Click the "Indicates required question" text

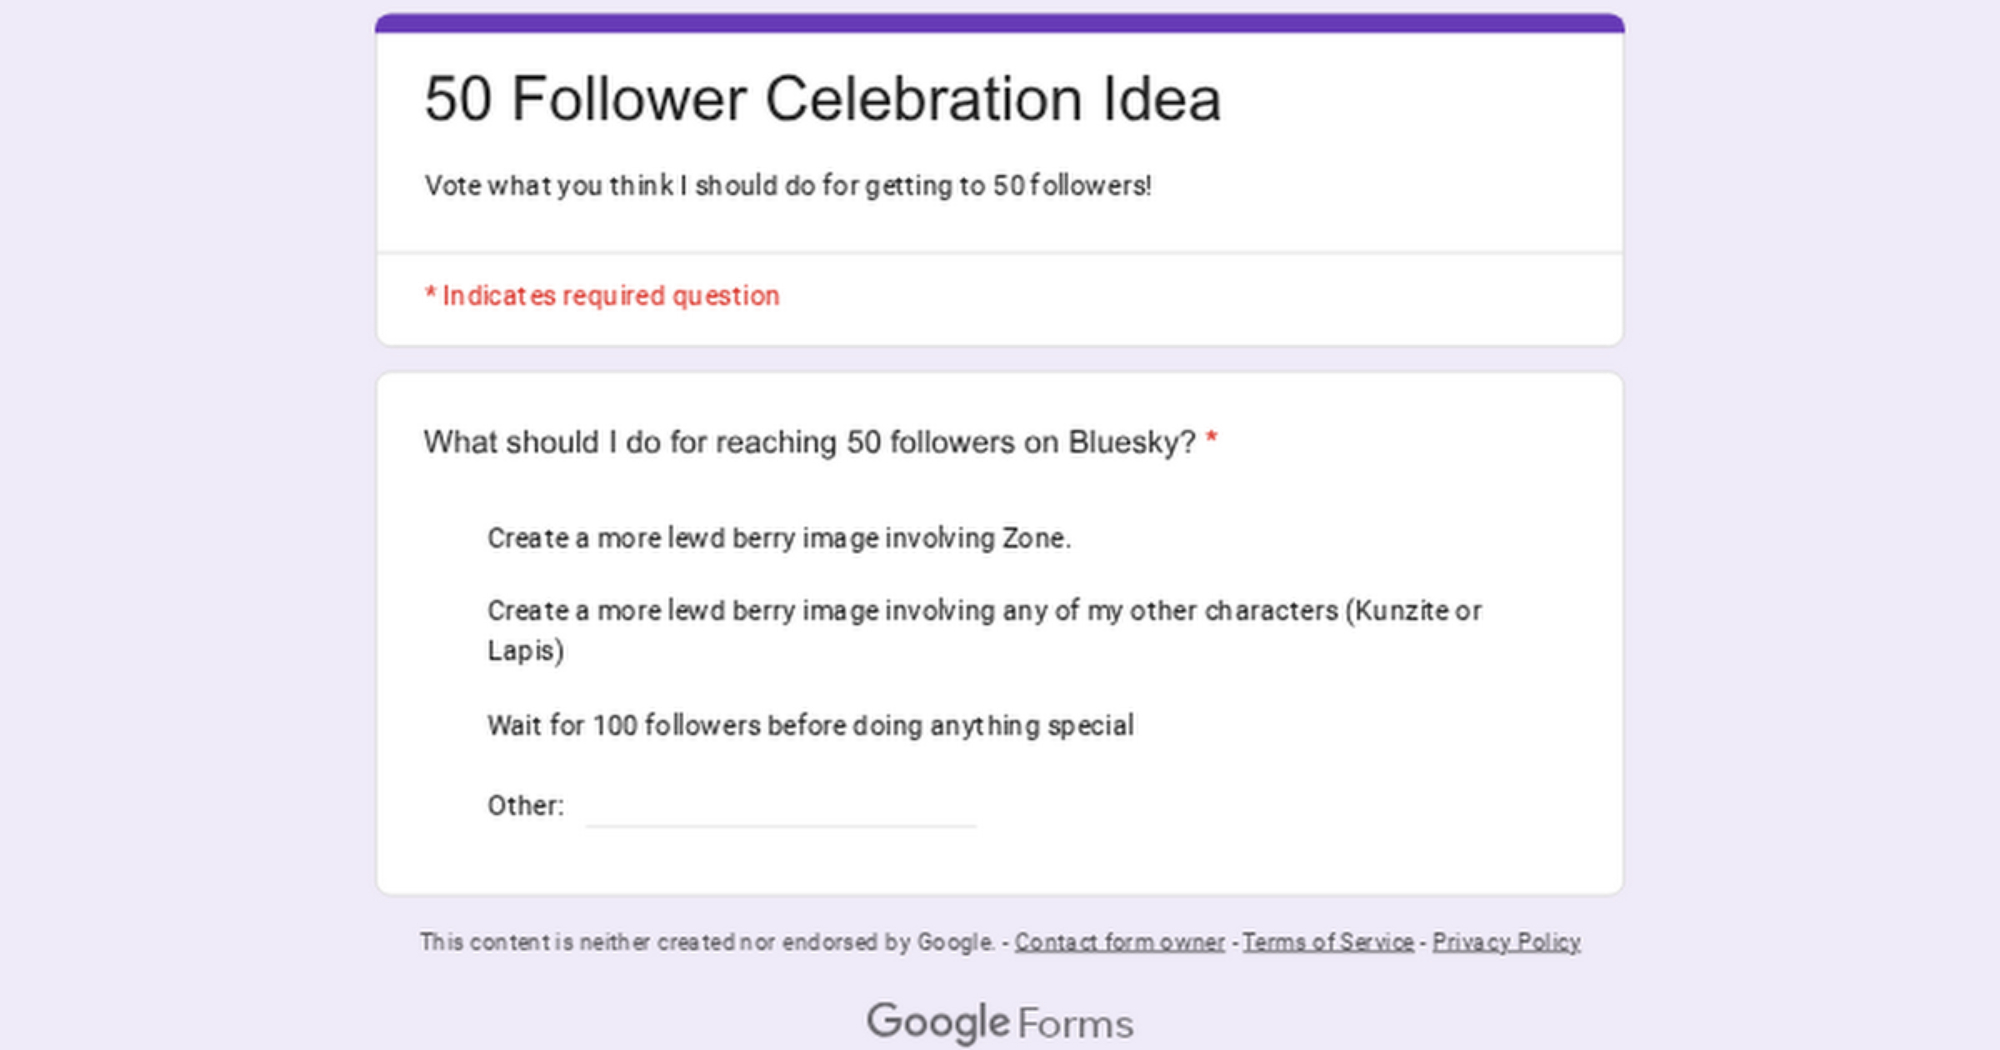click(x=610, y=296)
